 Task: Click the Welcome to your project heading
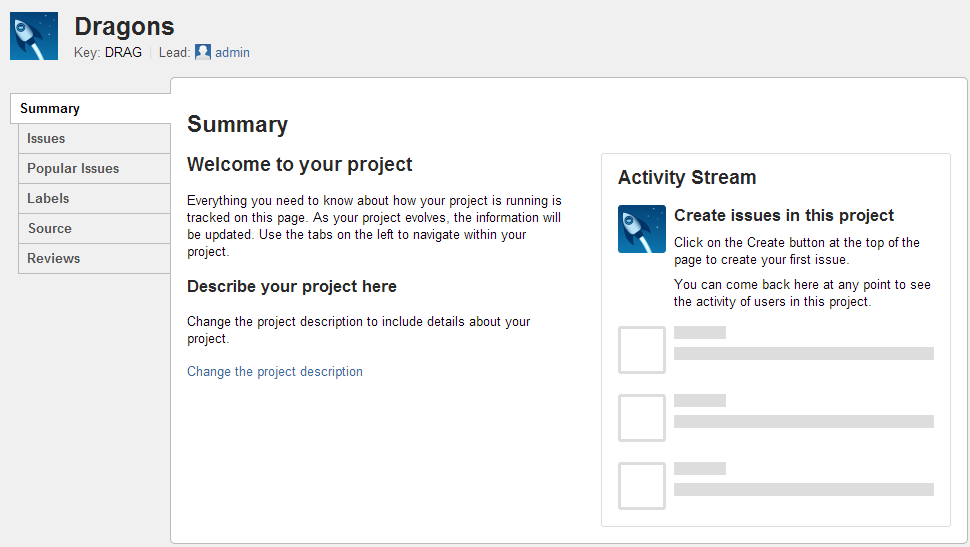(299, 165)
